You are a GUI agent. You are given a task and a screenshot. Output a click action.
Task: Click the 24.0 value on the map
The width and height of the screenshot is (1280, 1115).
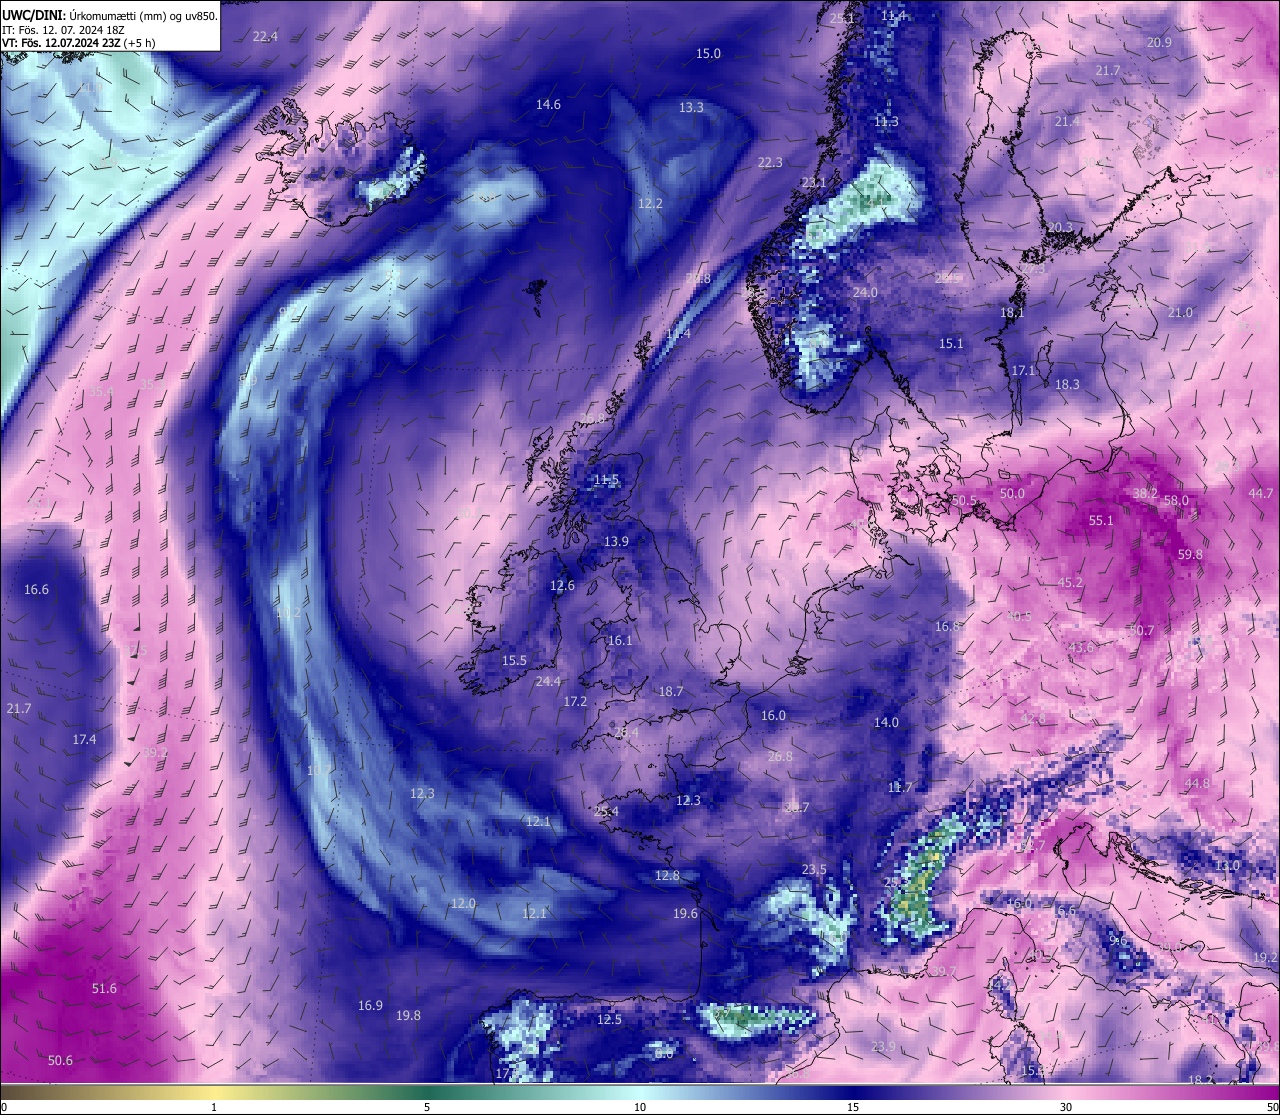coord(865,293)
